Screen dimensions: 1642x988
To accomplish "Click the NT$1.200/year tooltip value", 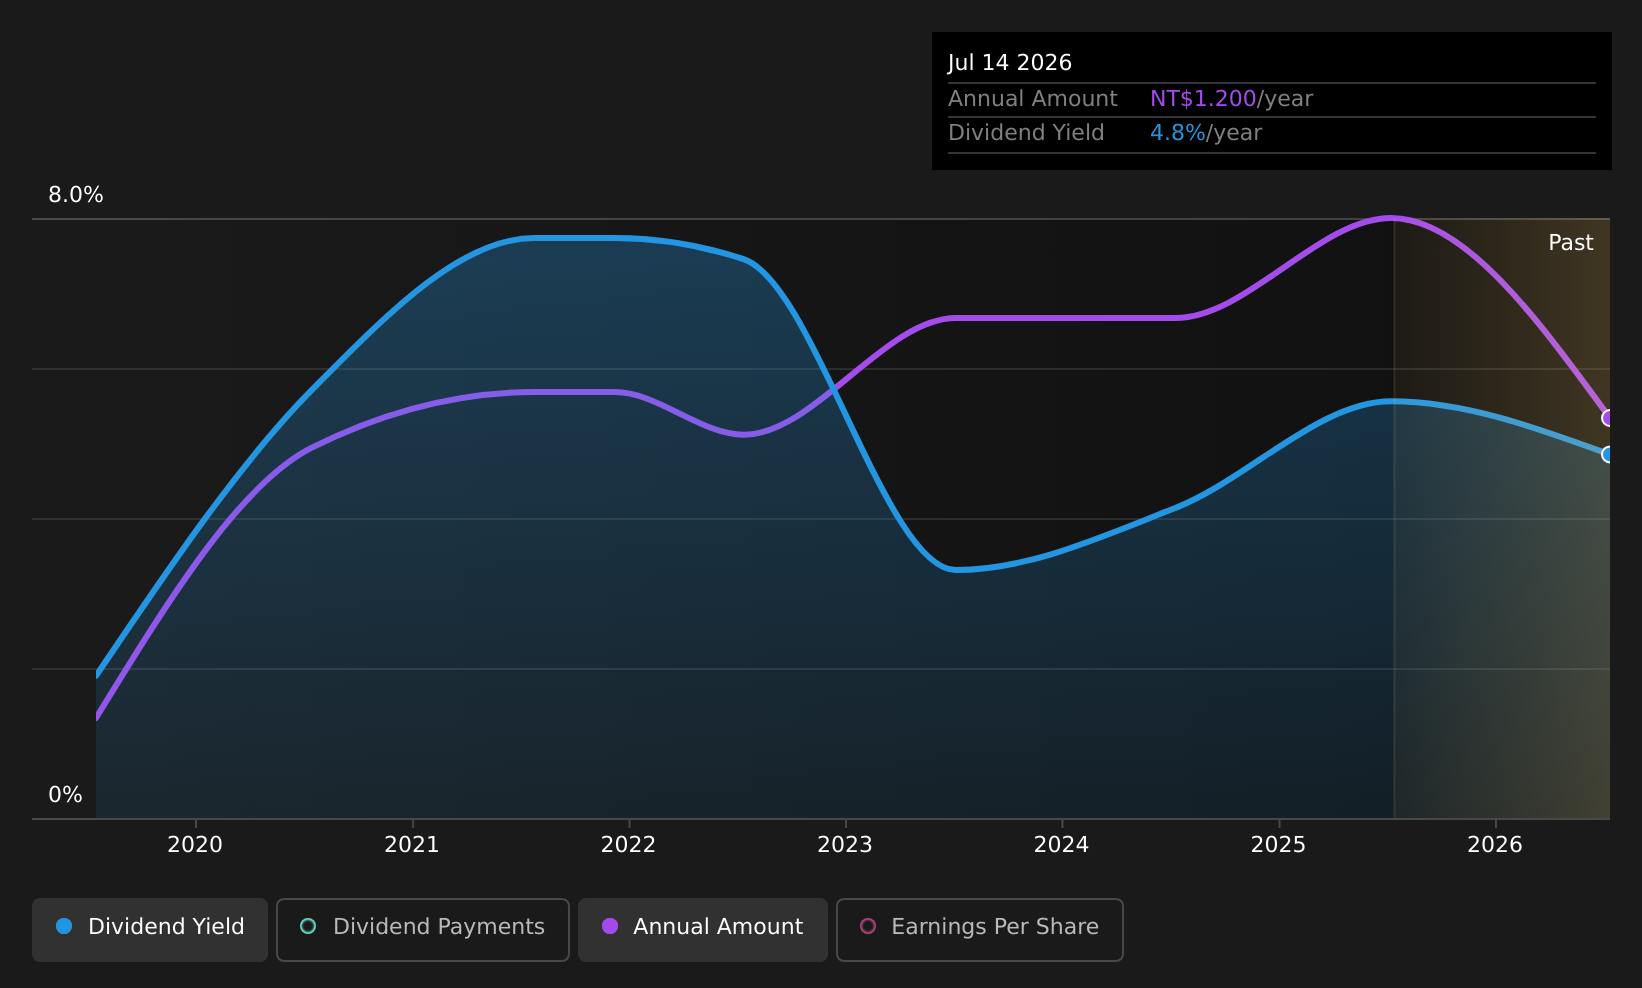I will pyautogui.click(x=1231, y=99).
